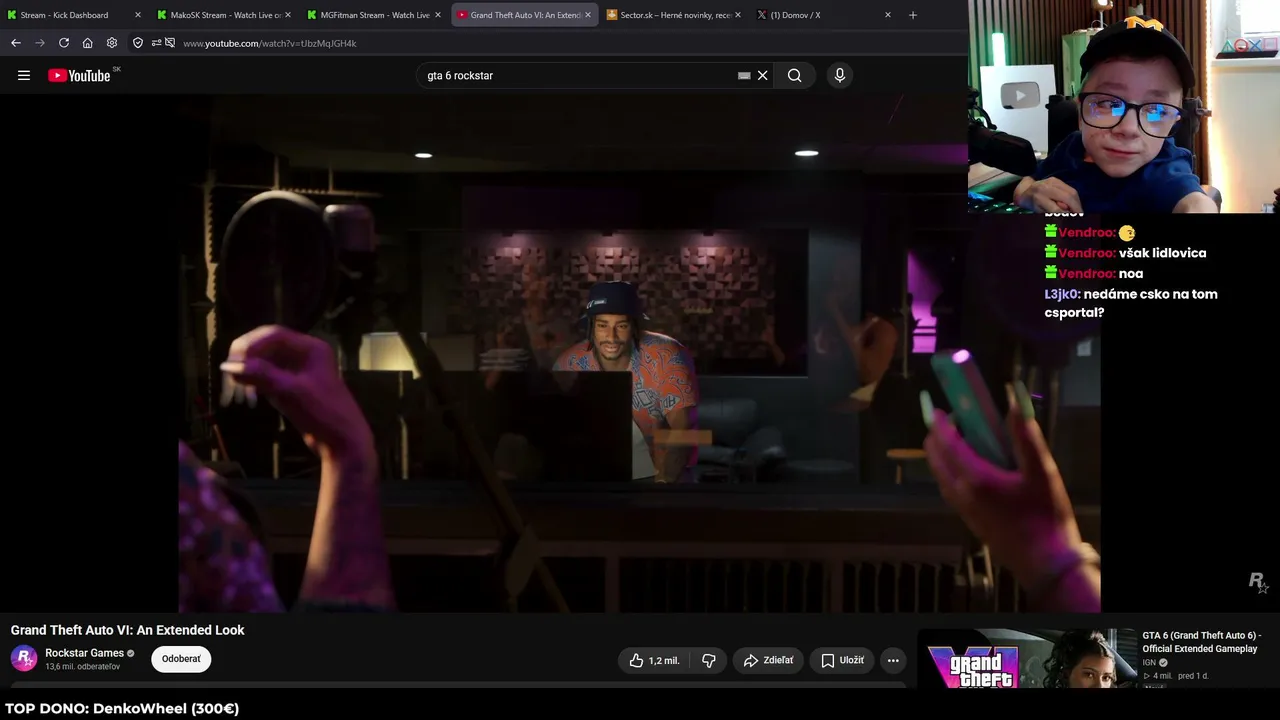Viewport: 1280px width, 720px height.
Task: Click chat message 'nedáme csko na tom csportal?'
Action: point(1131,303)
